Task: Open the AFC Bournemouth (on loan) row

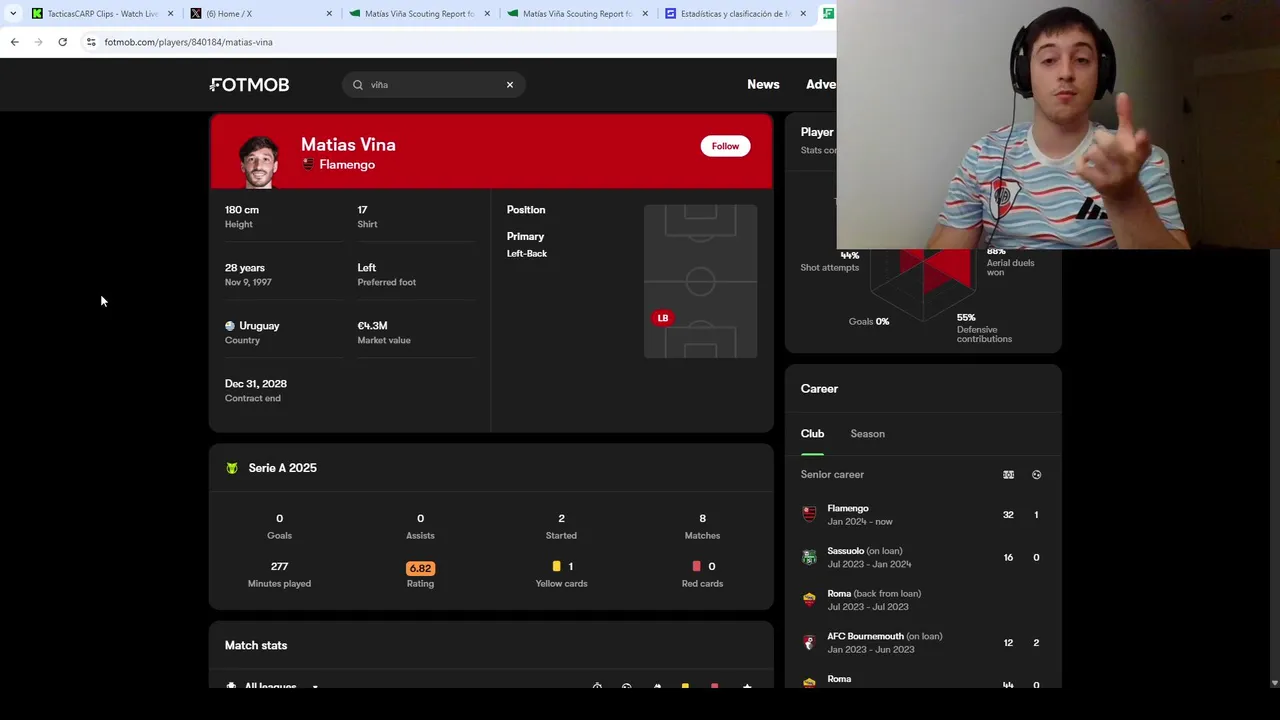Action: pos(922,643)
